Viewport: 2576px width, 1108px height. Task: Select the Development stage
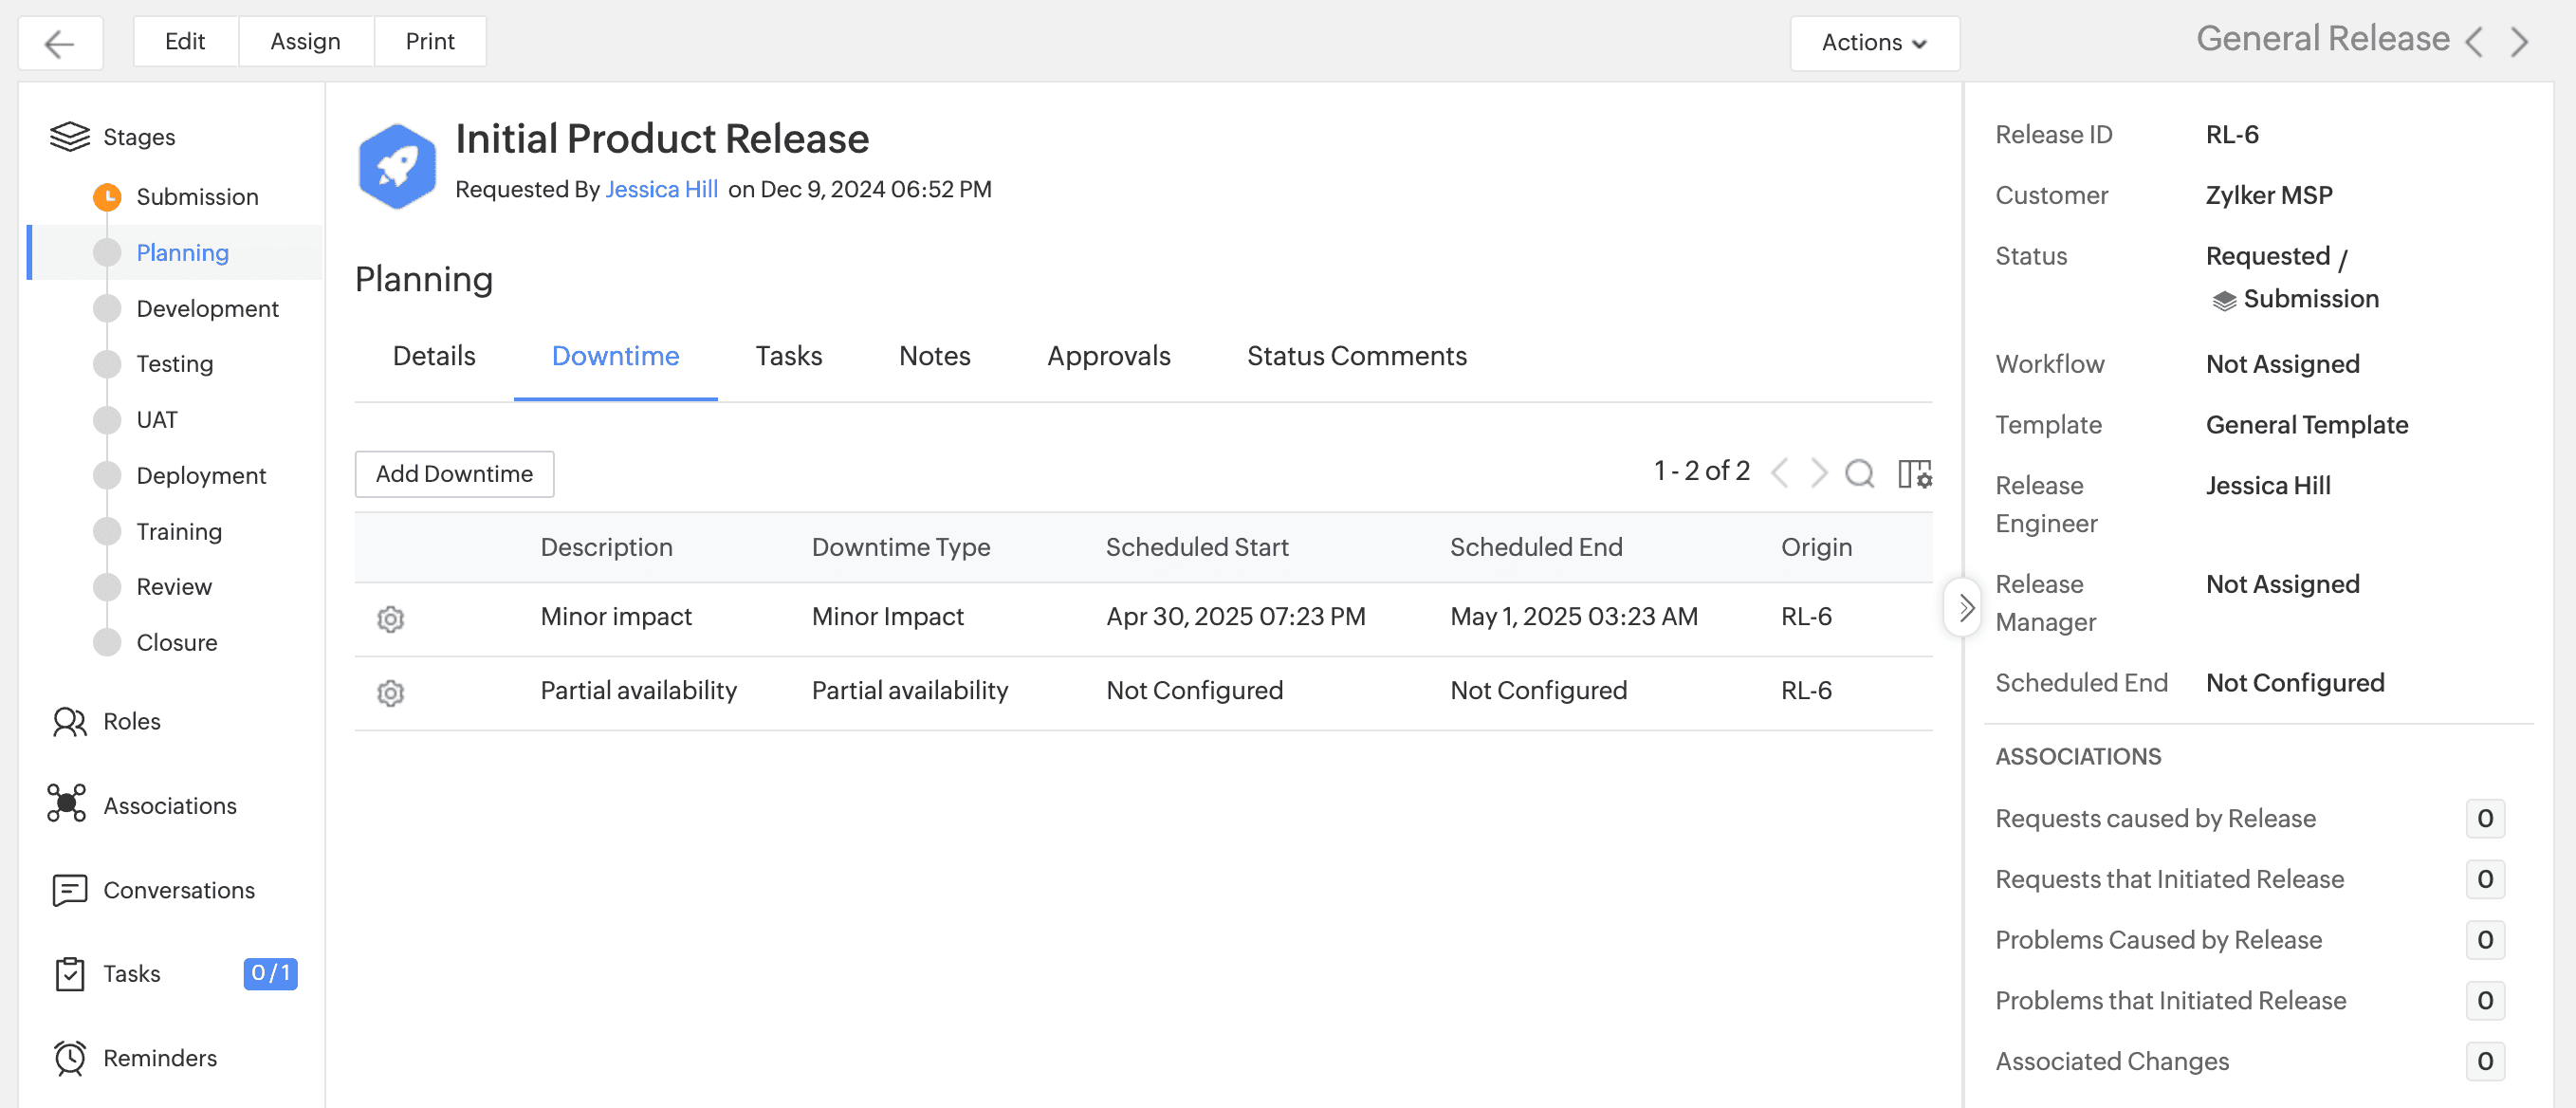point(207,308)
